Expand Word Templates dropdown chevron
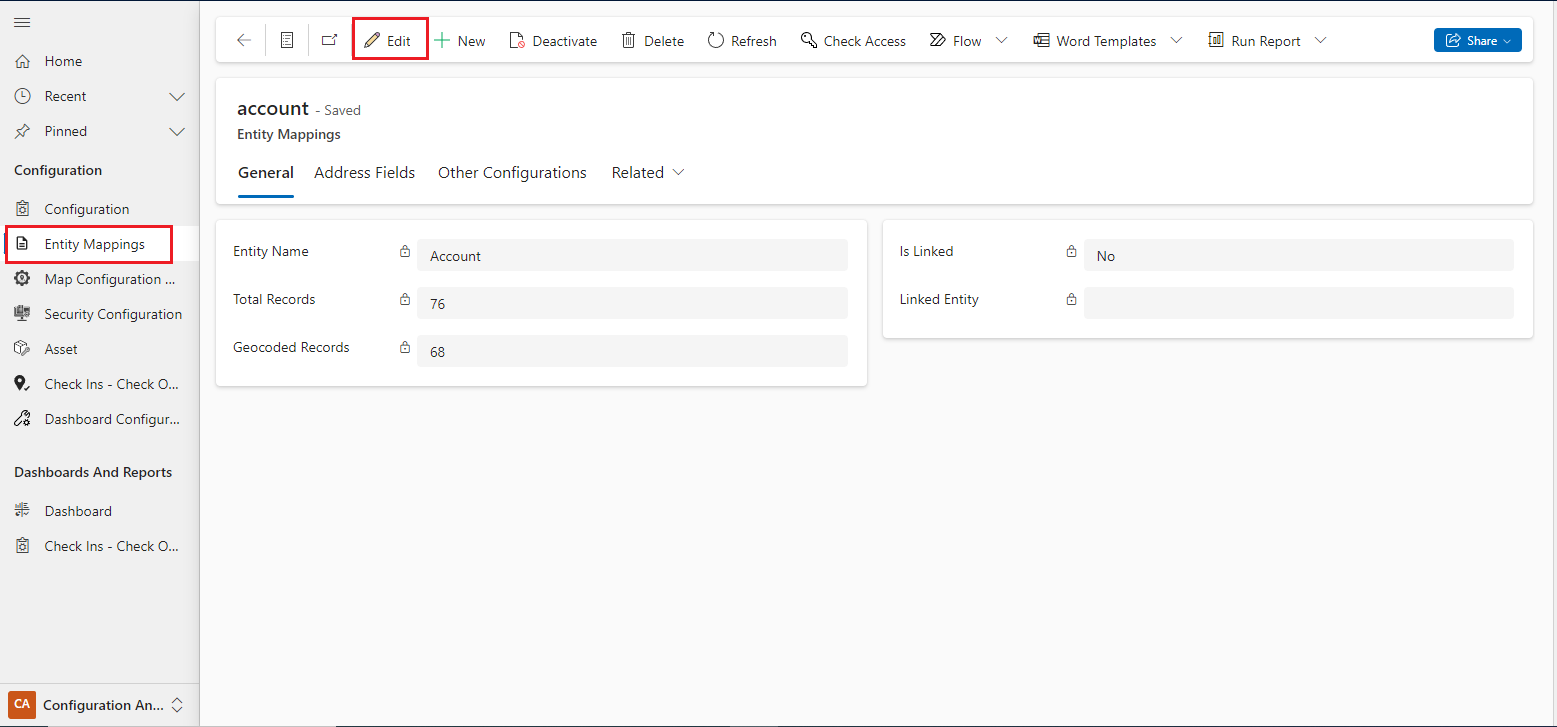The height and width of the screenshot is (727, 1557). (x=1176, y=41)
